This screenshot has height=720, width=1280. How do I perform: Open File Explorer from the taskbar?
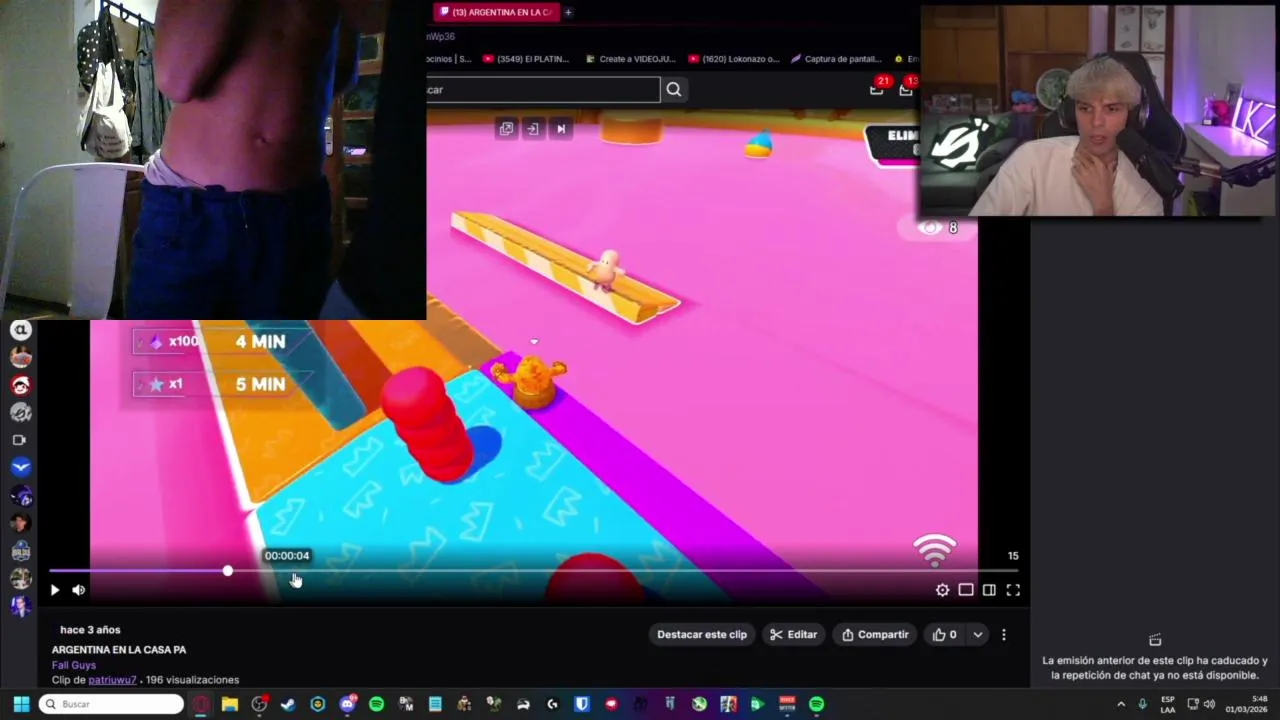pyautogui.click(x=230, y=704)
